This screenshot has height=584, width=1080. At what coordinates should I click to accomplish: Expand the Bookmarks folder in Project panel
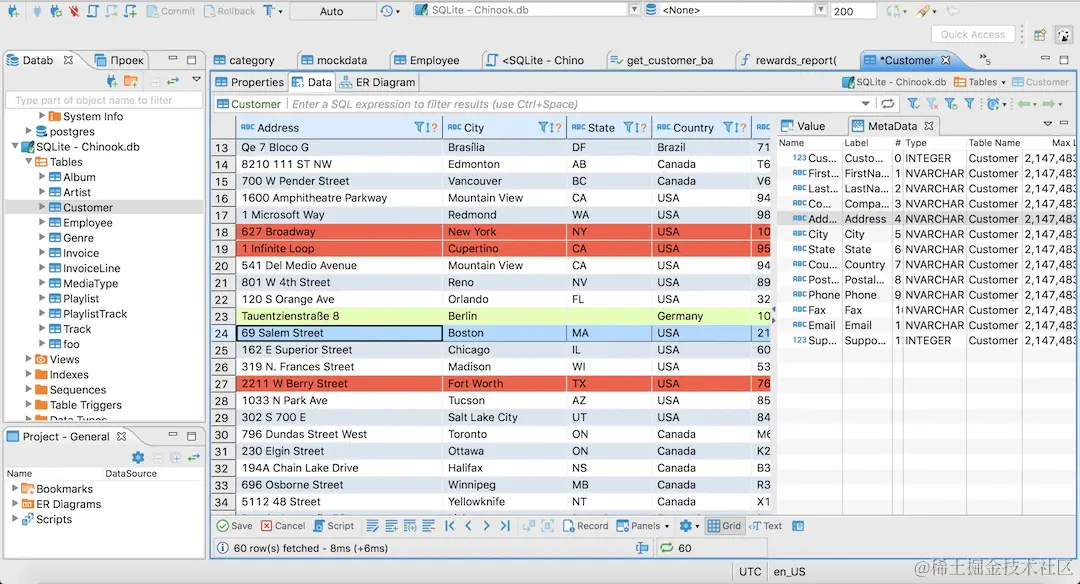click(x=14, y=488)
